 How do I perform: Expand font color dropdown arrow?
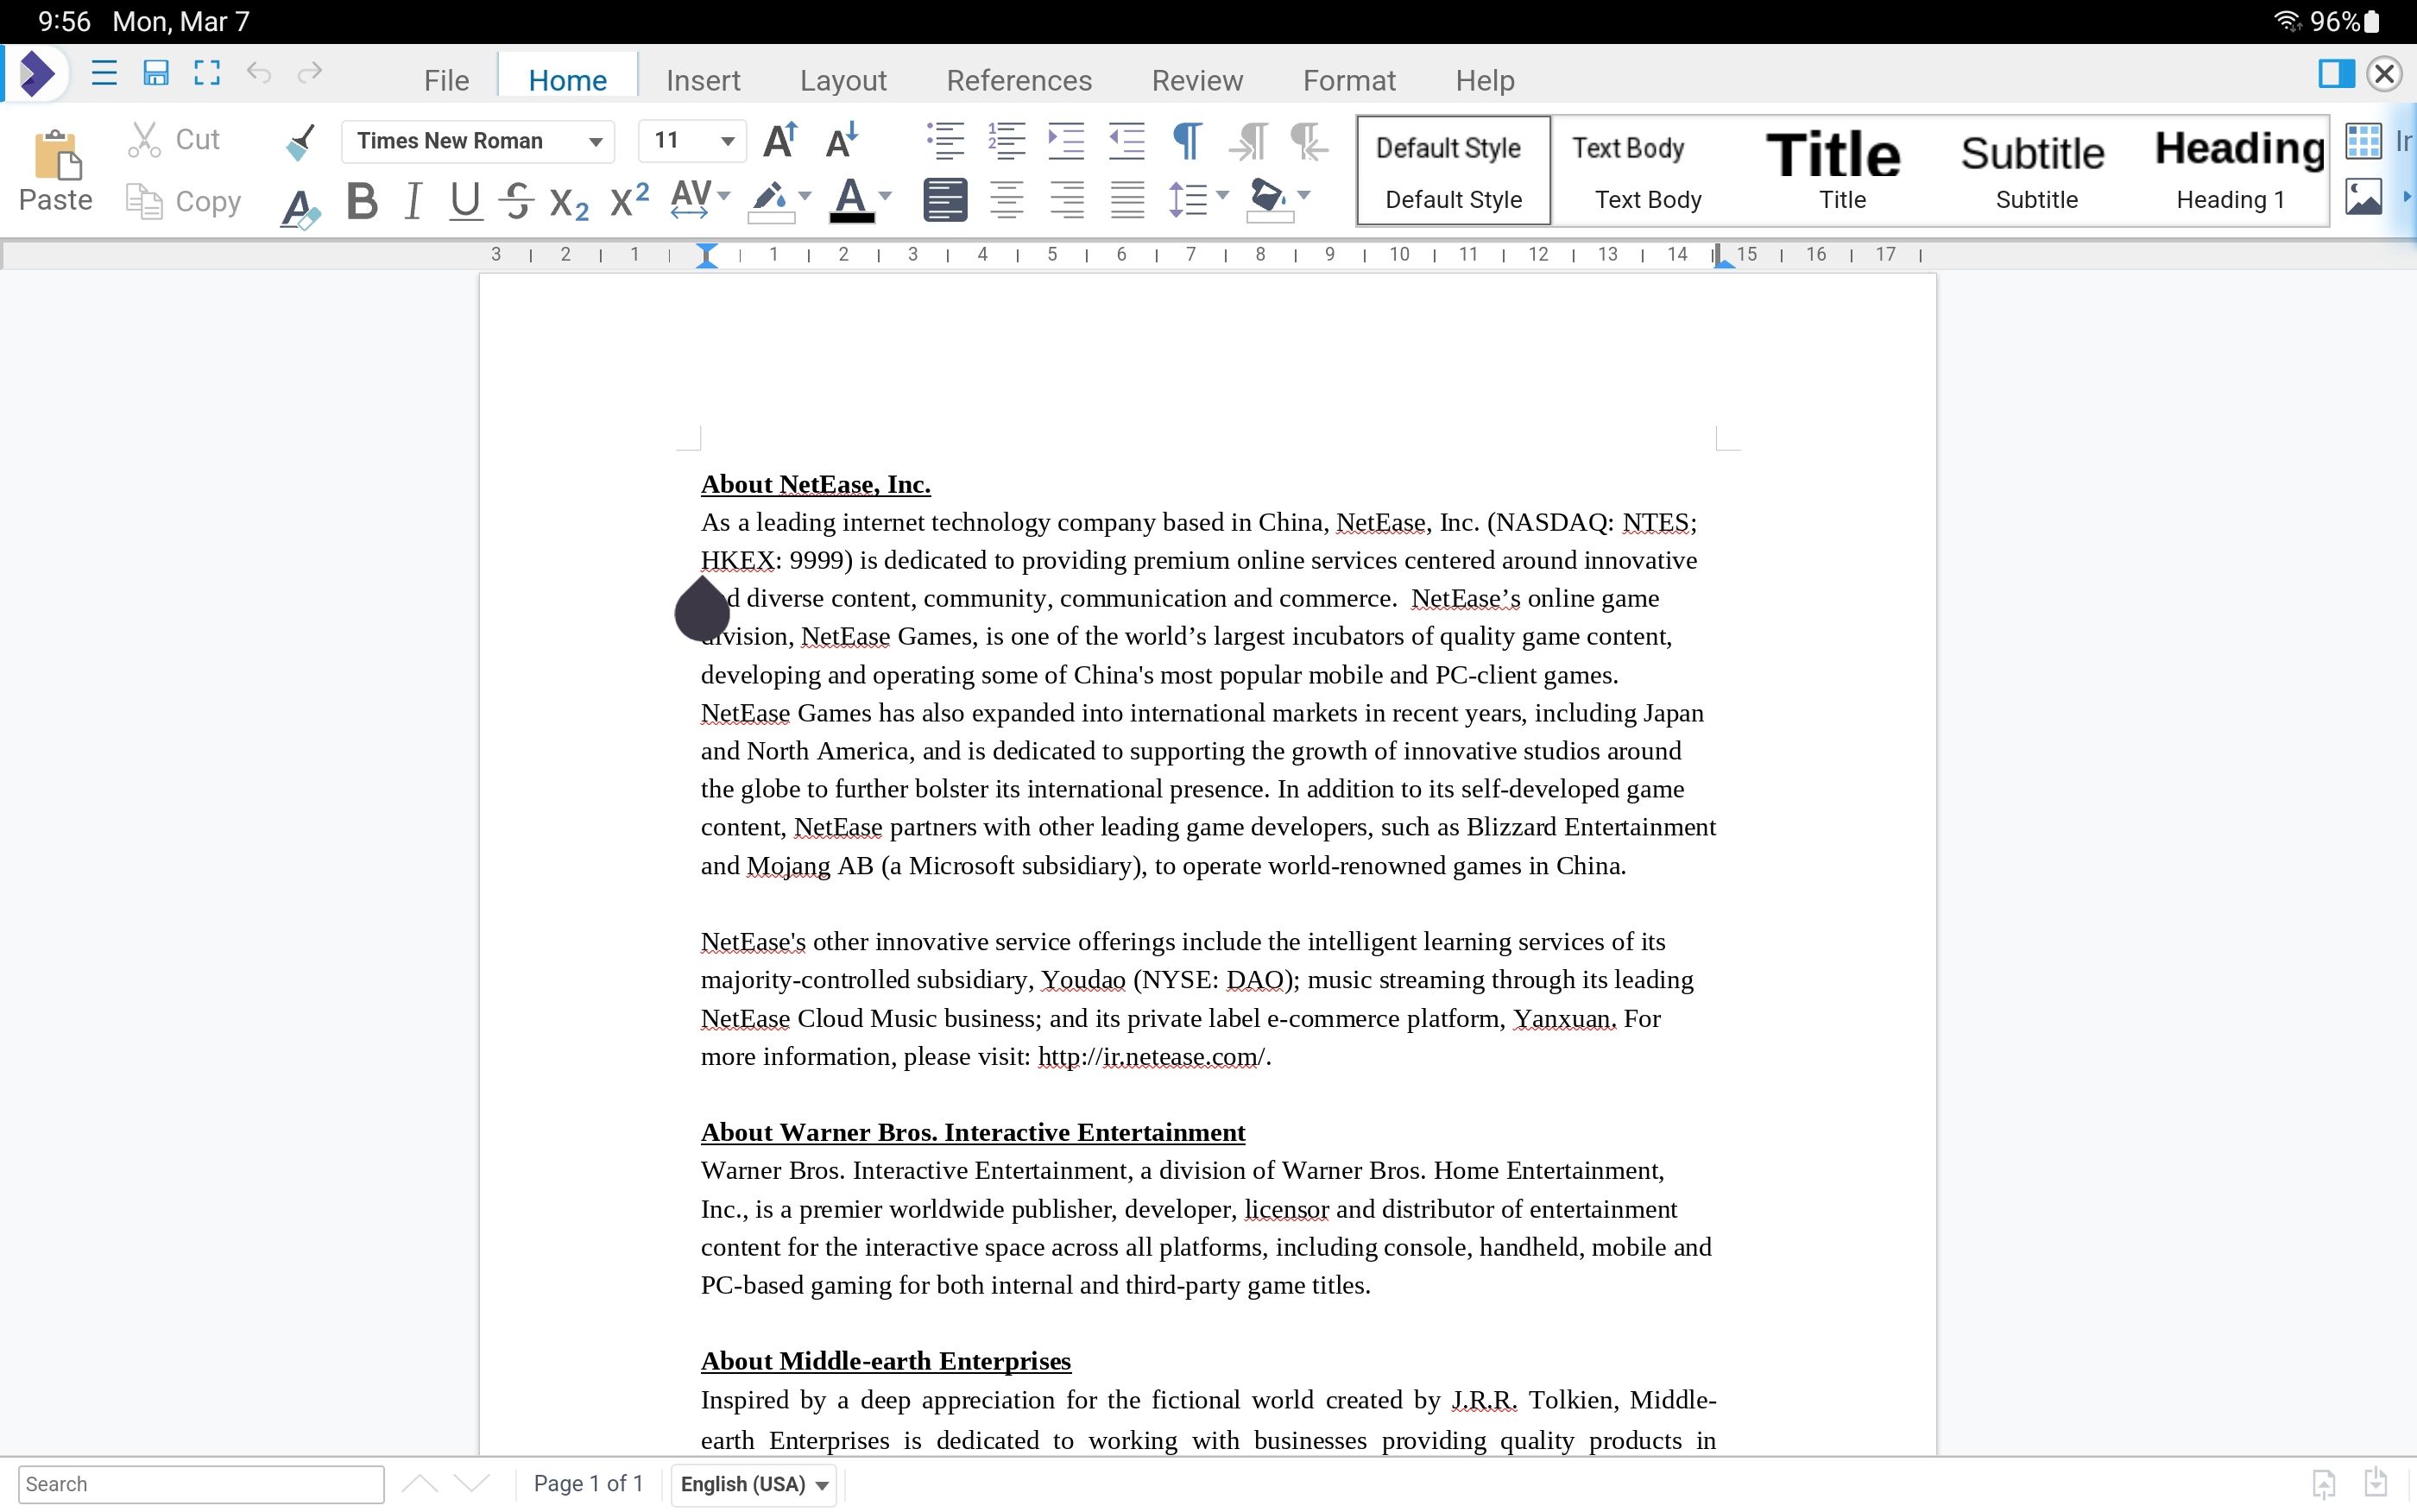click(885, 197)
